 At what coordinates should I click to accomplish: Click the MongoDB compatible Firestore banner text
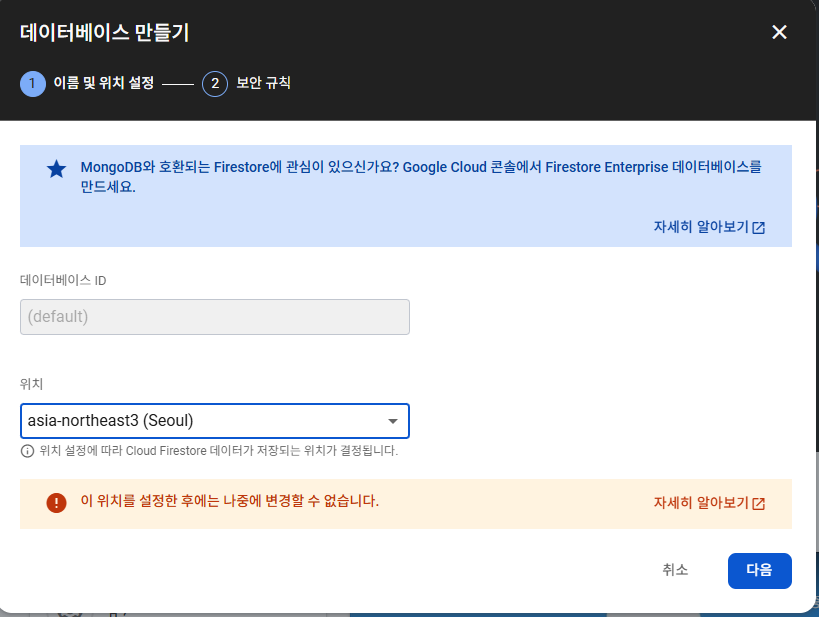click(x=420, y=177)
